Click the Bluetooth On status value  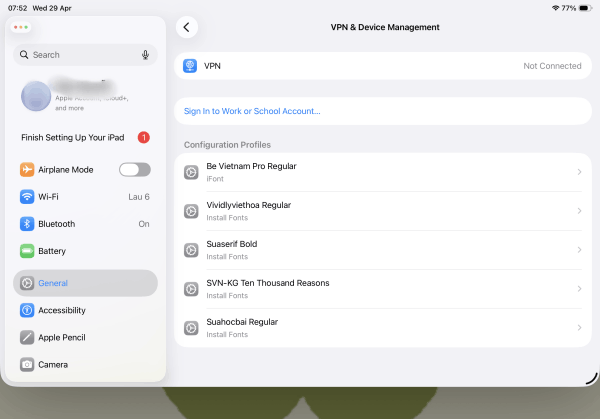(144, 224)
